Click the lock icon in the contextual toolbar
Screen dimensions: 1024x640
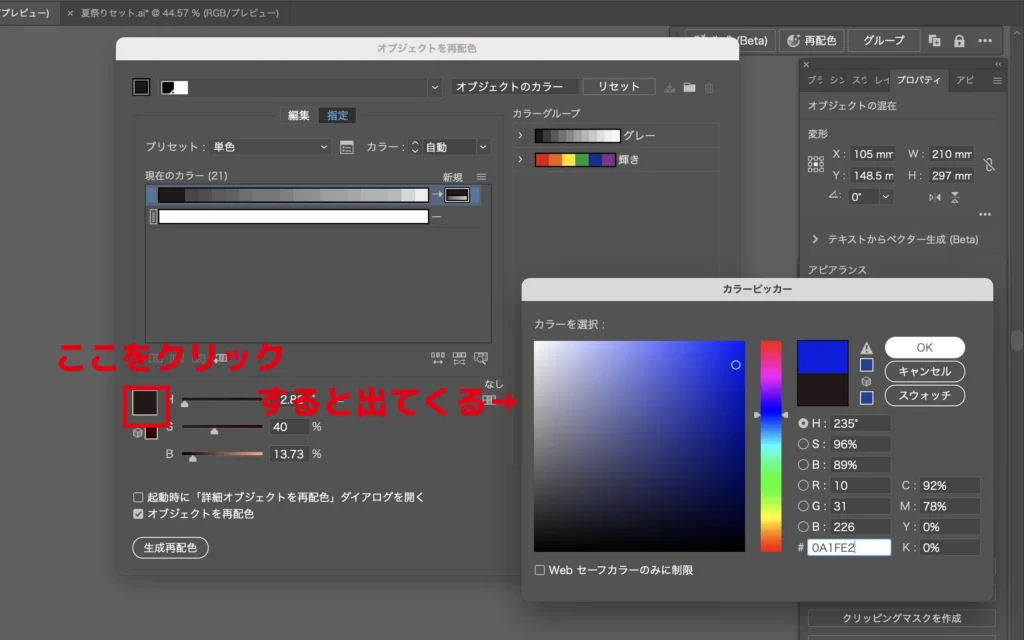[x=959, y=41]
